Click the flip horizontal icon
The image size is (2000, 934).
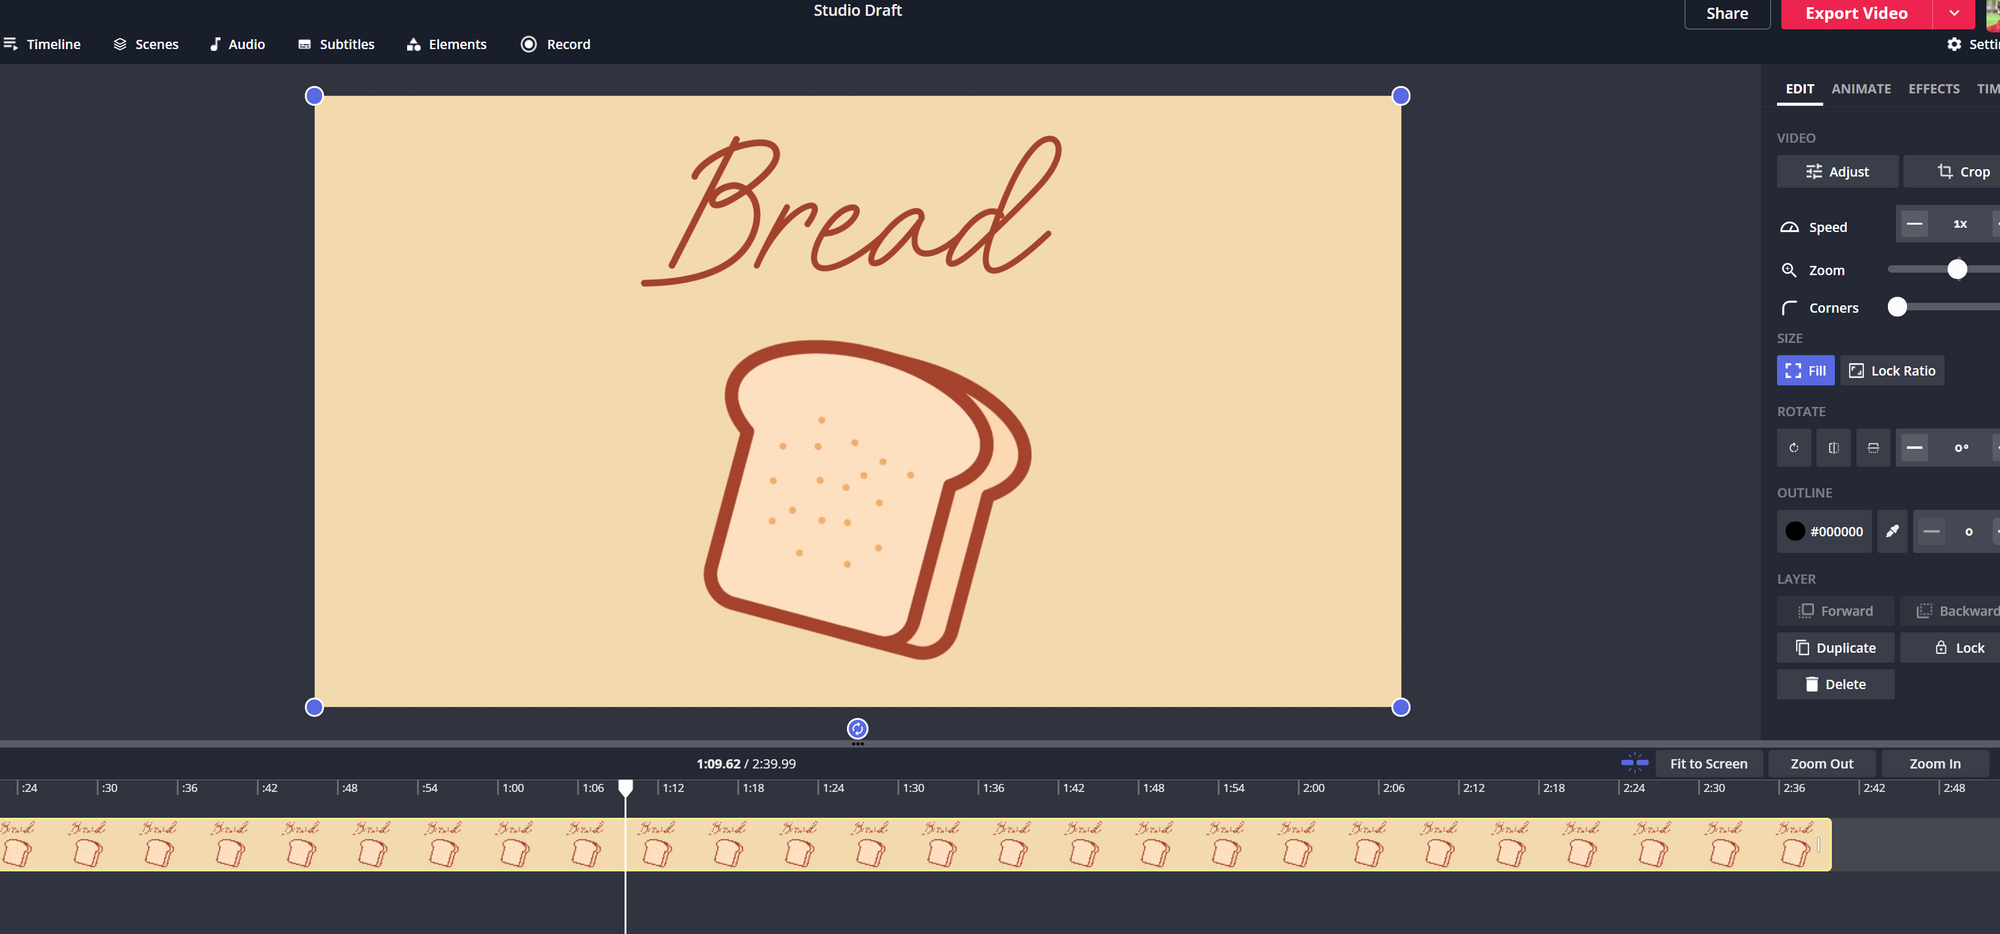tap(1833, 448)
